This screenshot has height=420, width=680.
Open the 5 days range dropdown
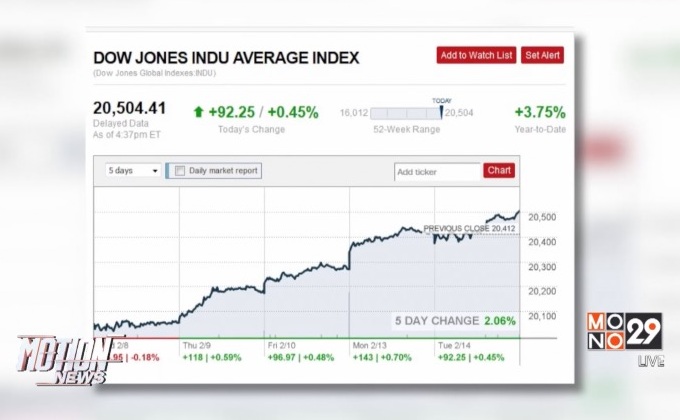133,171
